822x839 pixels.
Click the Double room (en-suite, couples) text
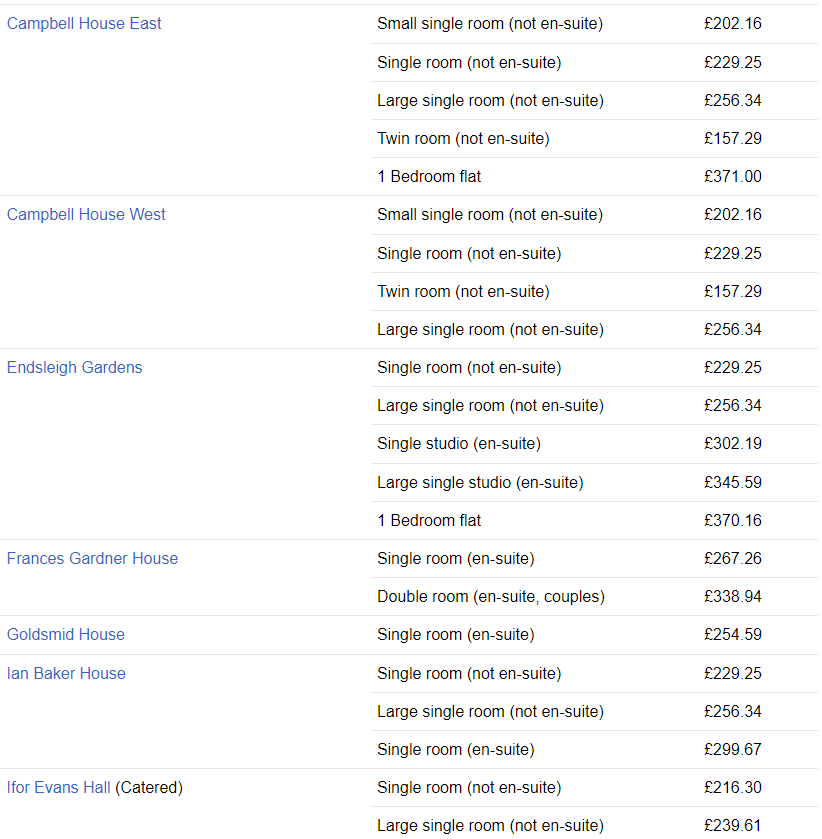(x=491, y=597)
